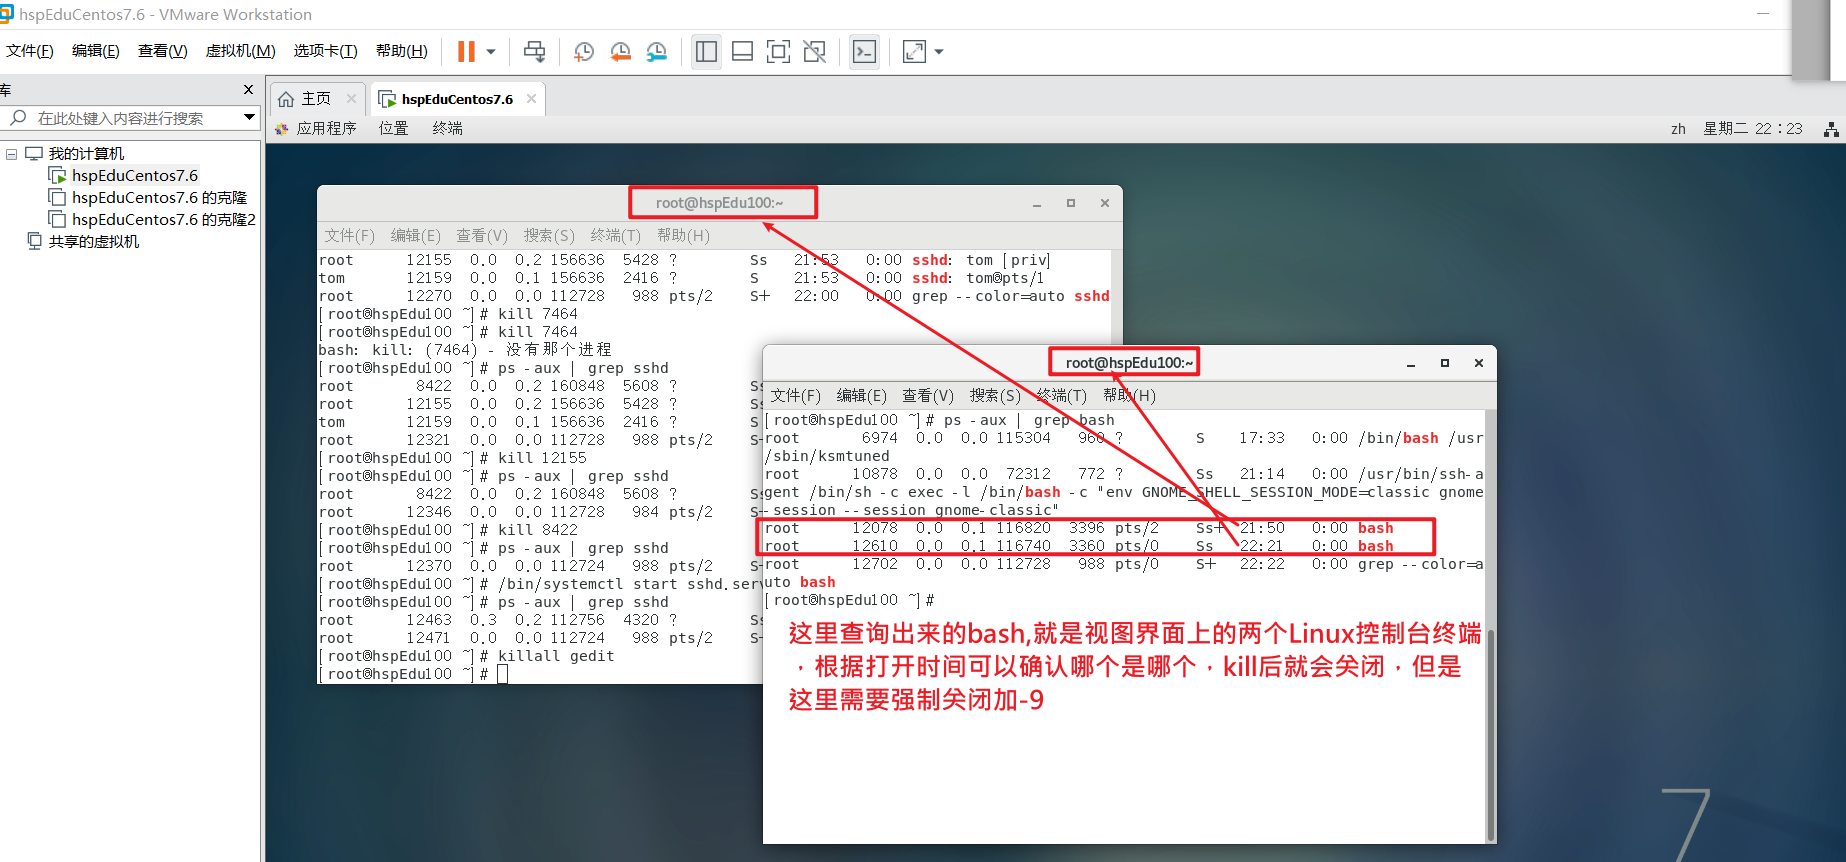This screenshot has height=862, width=1846.
Task: Enter full screen mode icon
Action: (778, 51)
